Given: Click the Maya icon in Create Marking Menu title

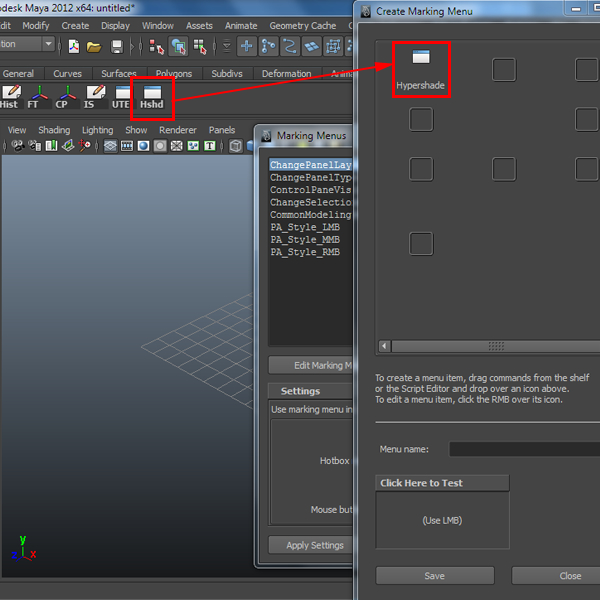Looking at the screenshot, I should click(366, 11).
